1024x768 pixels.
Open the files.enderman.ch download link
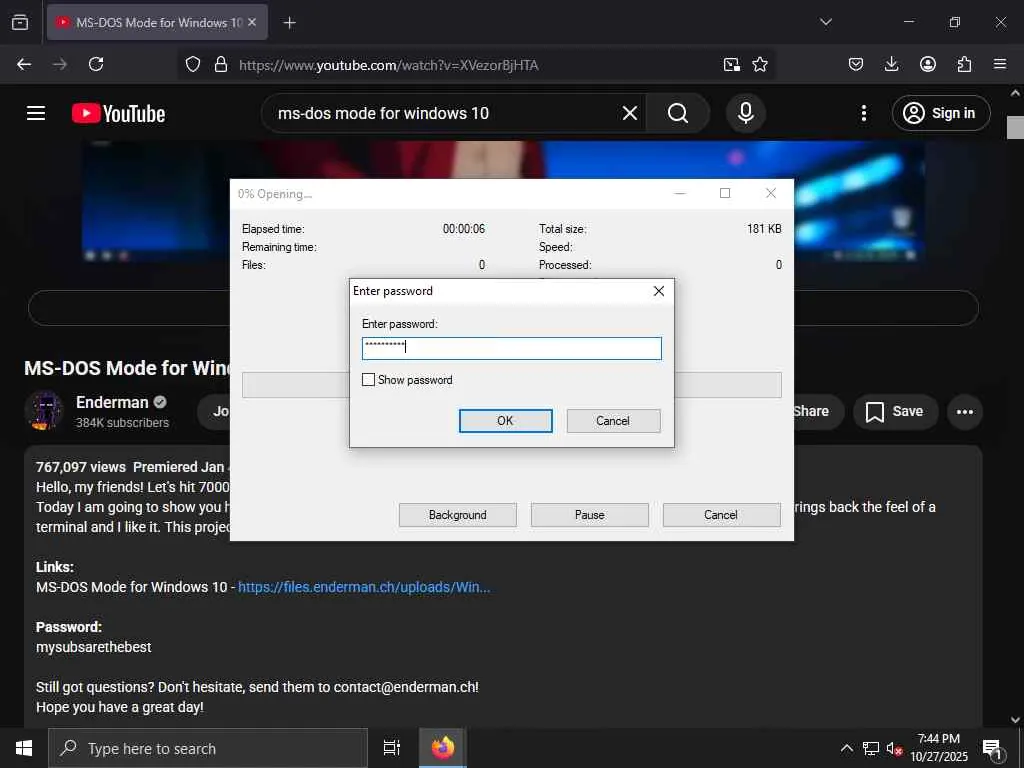click(364, 586)
